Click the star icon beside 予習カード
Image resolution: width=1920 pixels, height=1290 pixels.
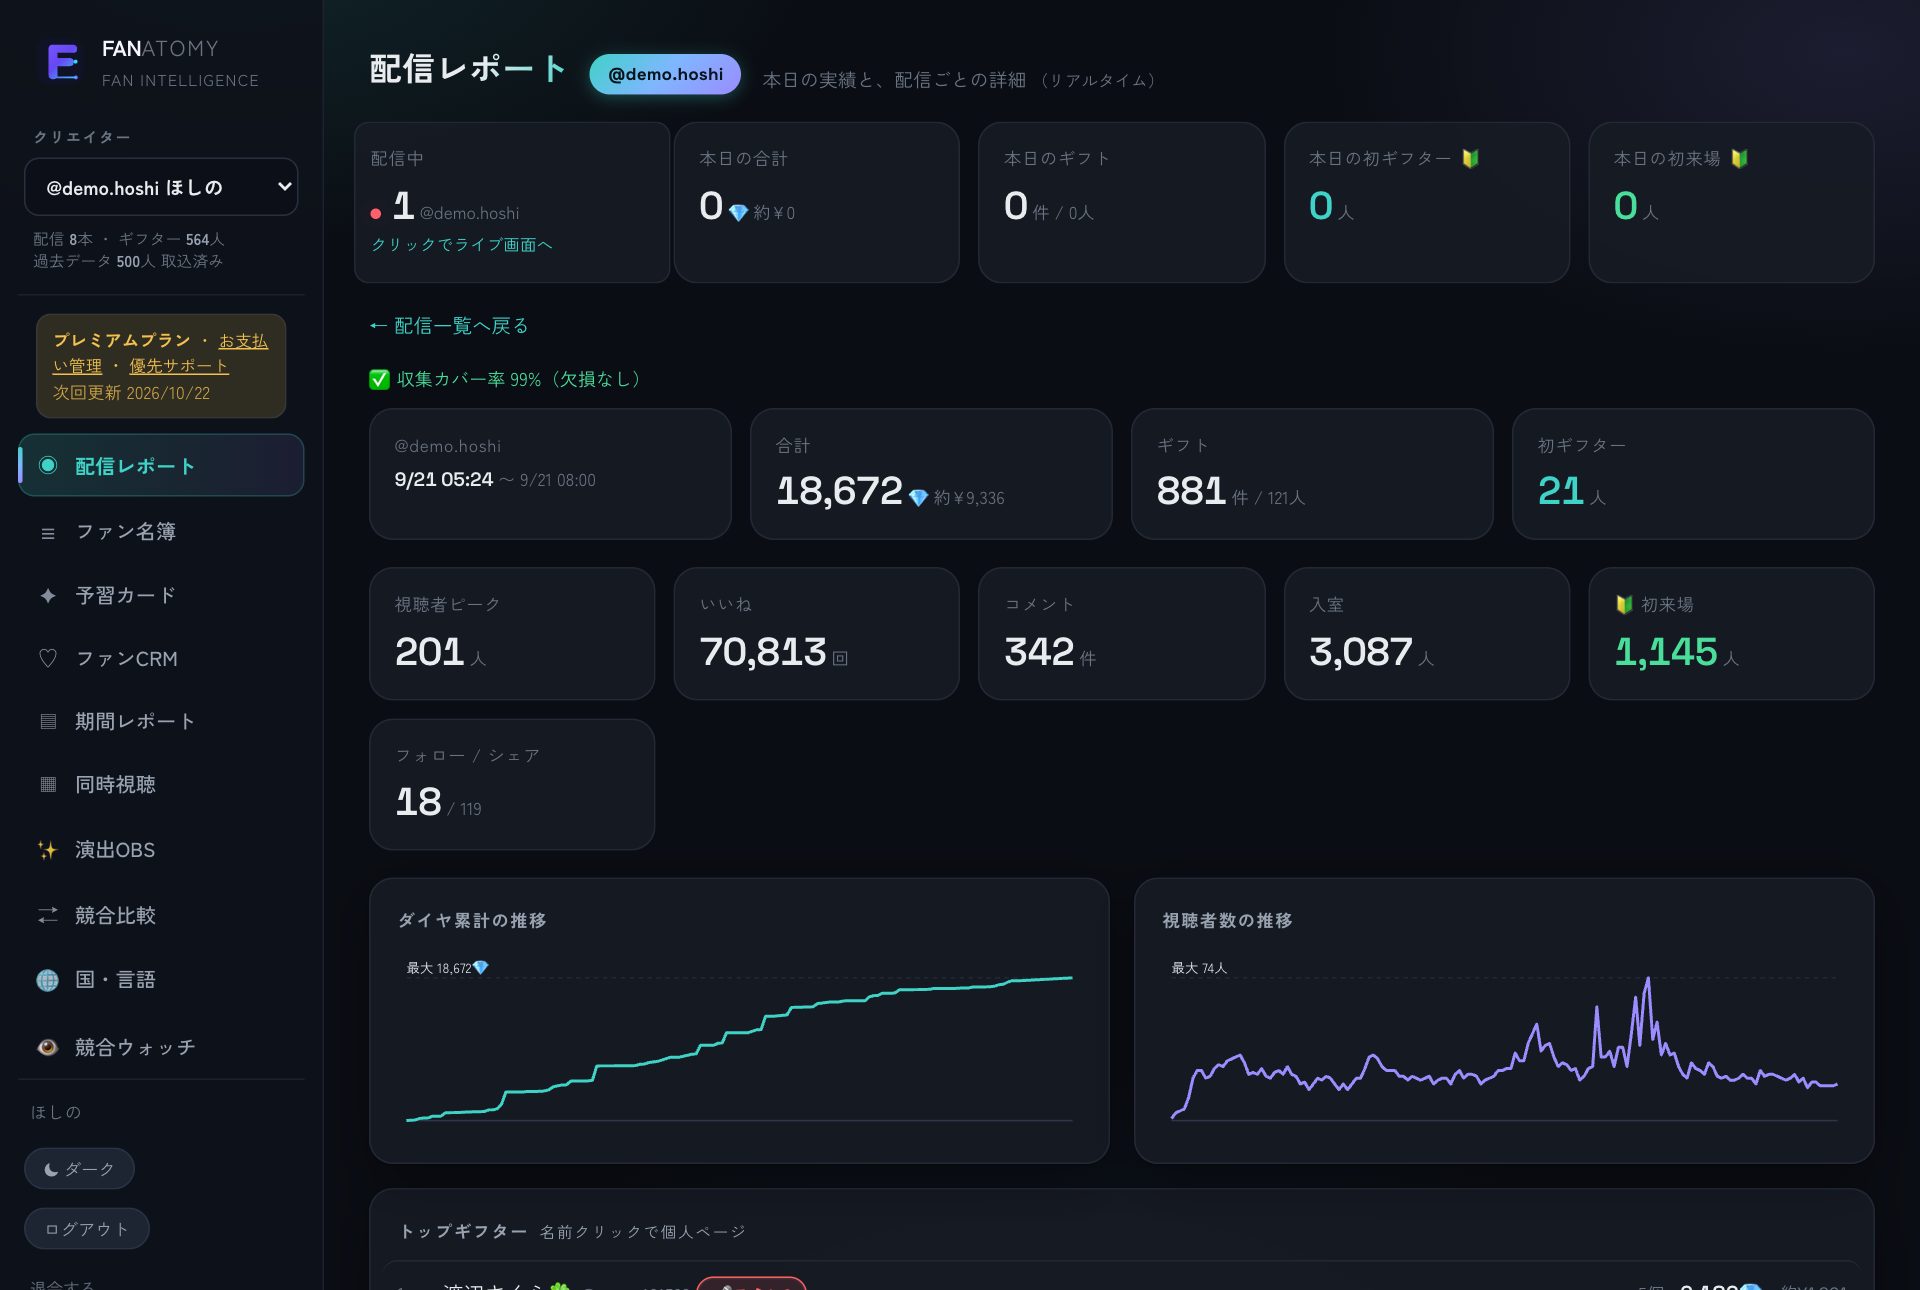(x=47, y=595)
